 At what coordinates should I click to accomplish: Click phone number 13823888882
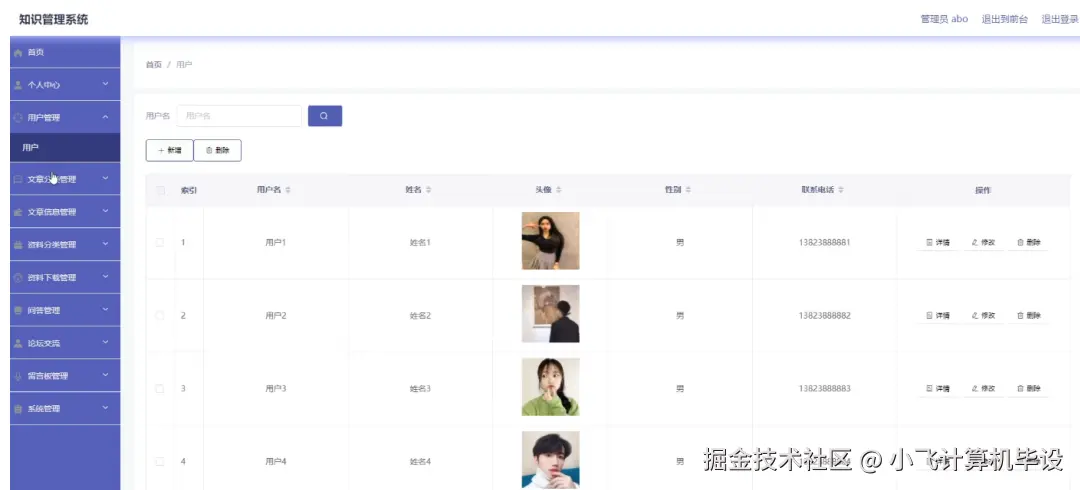click(824, 316)
